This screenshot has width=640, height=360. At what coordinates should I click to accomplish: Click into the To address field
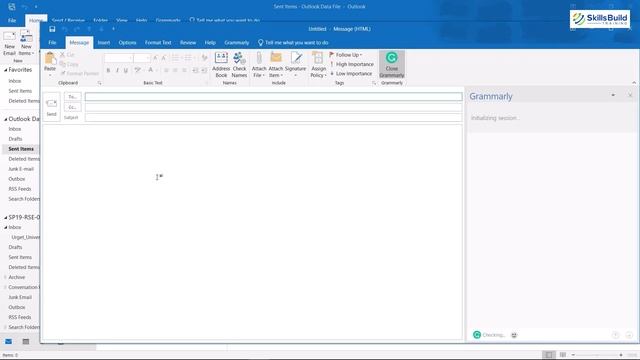(x=273, y=97)
